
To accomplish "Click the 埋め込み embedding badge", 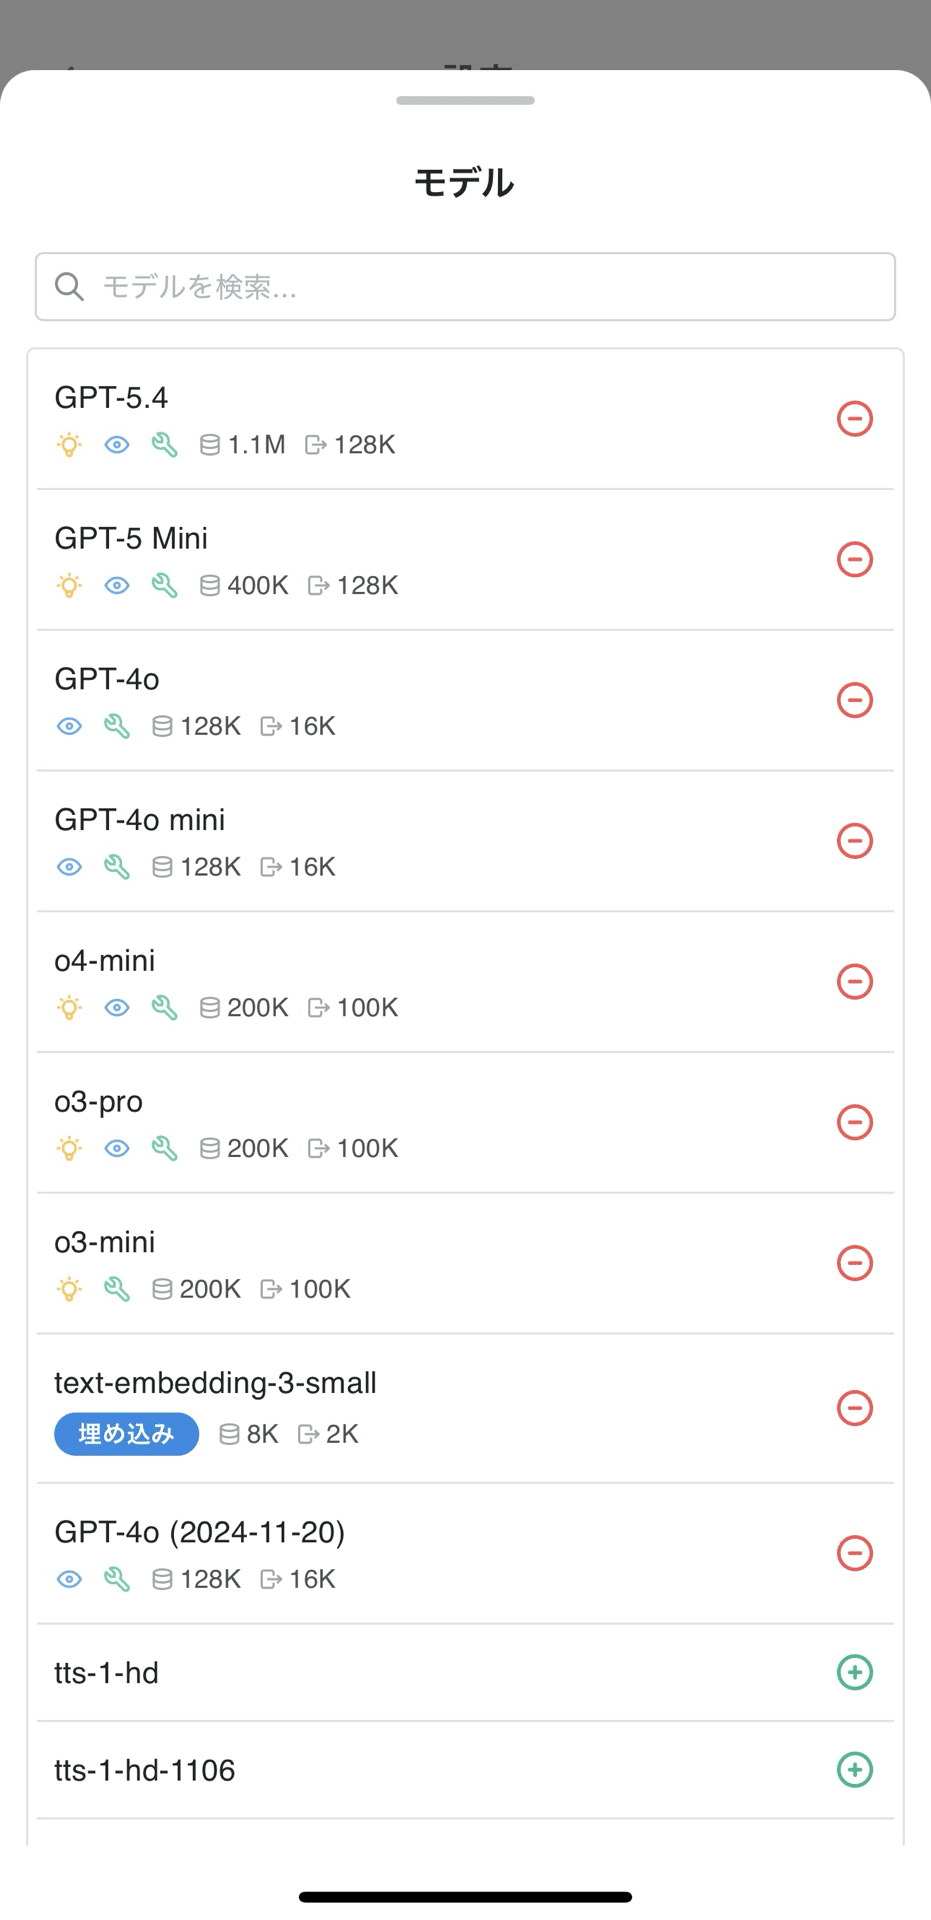I will coord(126,1434).
